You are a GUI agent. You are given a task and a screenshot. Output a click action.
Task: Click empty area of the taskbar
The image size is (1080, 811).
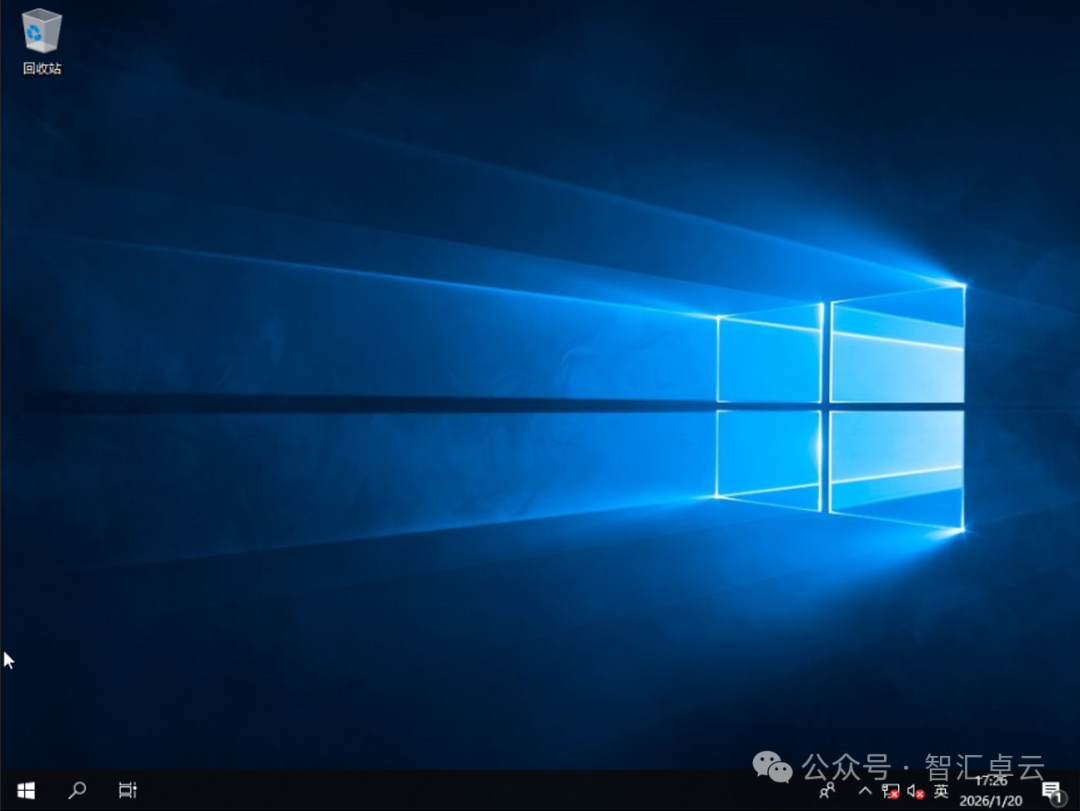tap(450, 791)
